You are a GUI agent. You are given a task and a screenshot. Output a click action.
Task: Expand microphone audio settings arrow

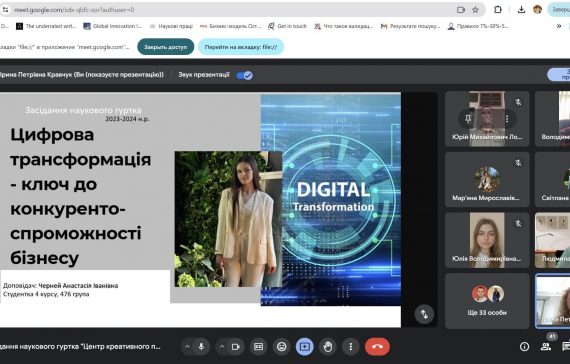click(x=187, y=347)
